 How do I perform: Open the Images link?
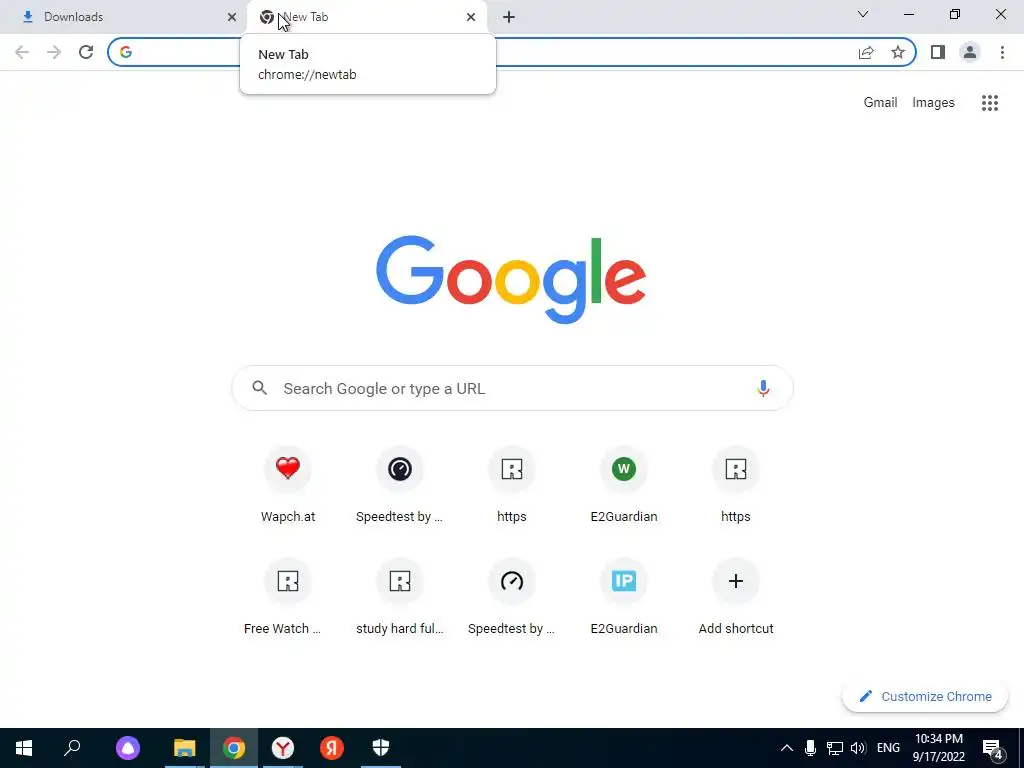(x=933, y=103)
